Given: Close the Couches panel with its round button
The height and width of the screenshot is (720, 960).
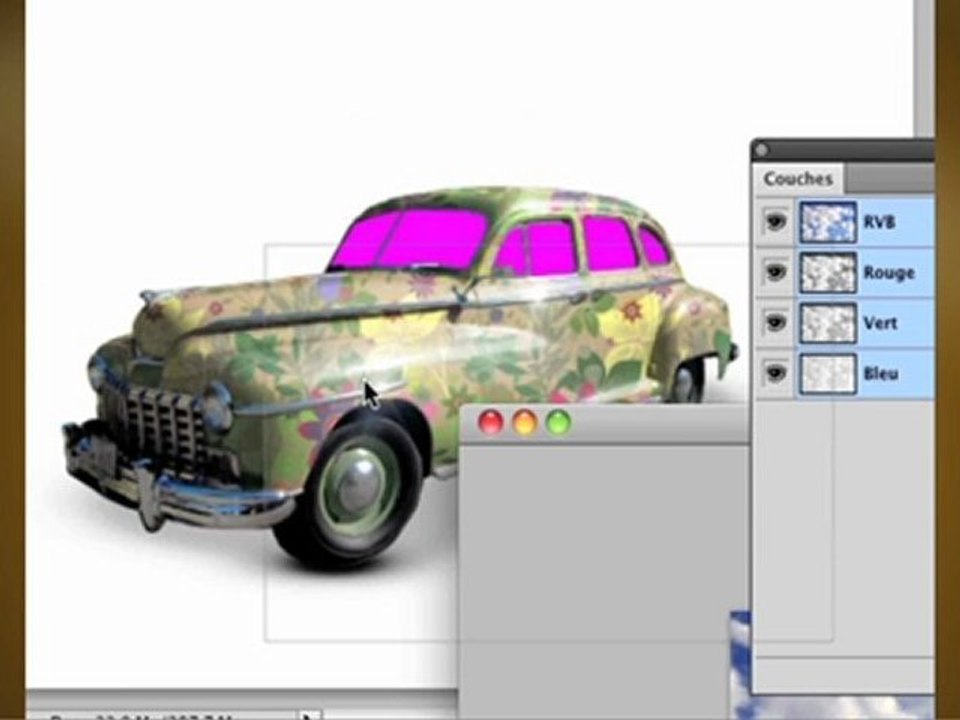Looking at the screenshot, I should (x=762, y=150).
